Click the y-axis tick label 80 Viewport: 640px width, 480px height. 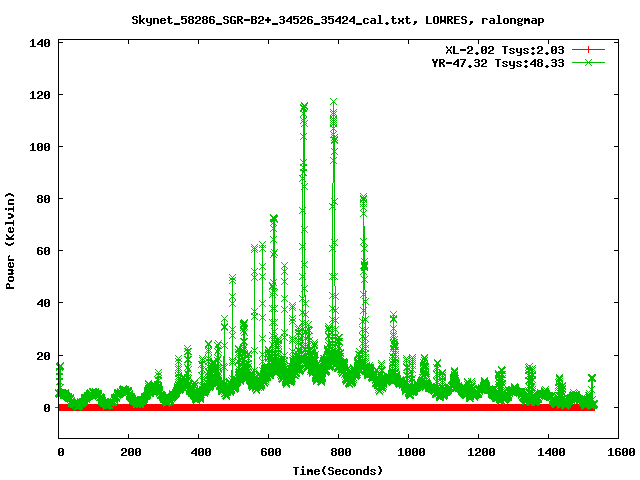[43, 199]
